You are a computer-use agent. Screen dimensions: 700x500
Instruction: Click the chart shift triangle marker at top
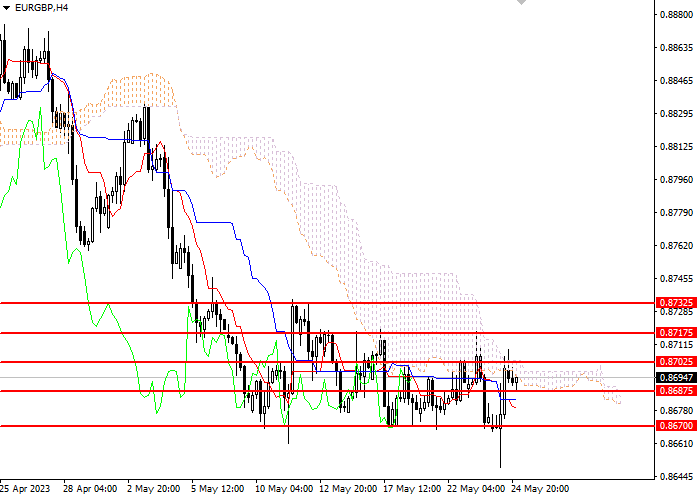click(521, 2)
